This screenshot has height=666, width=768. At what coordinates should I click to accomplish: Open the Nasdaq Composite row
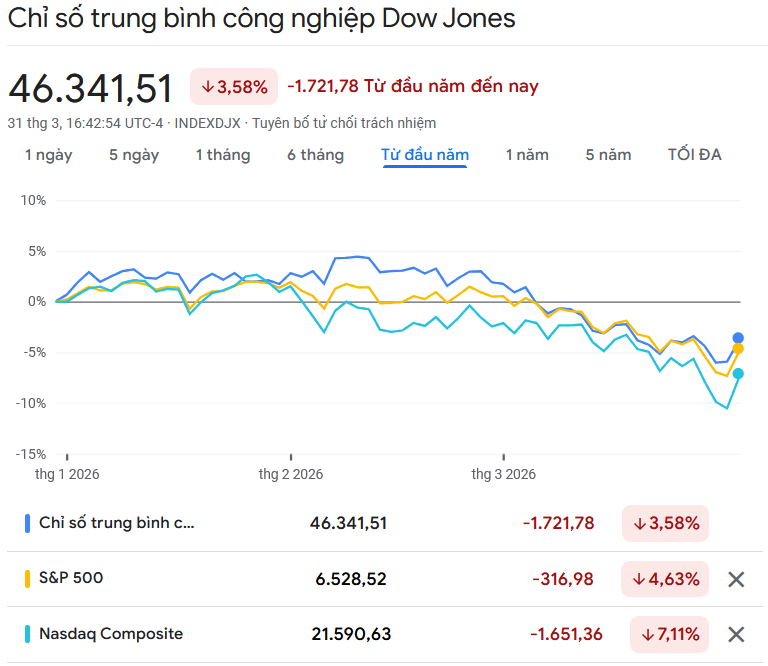(111, 634)
